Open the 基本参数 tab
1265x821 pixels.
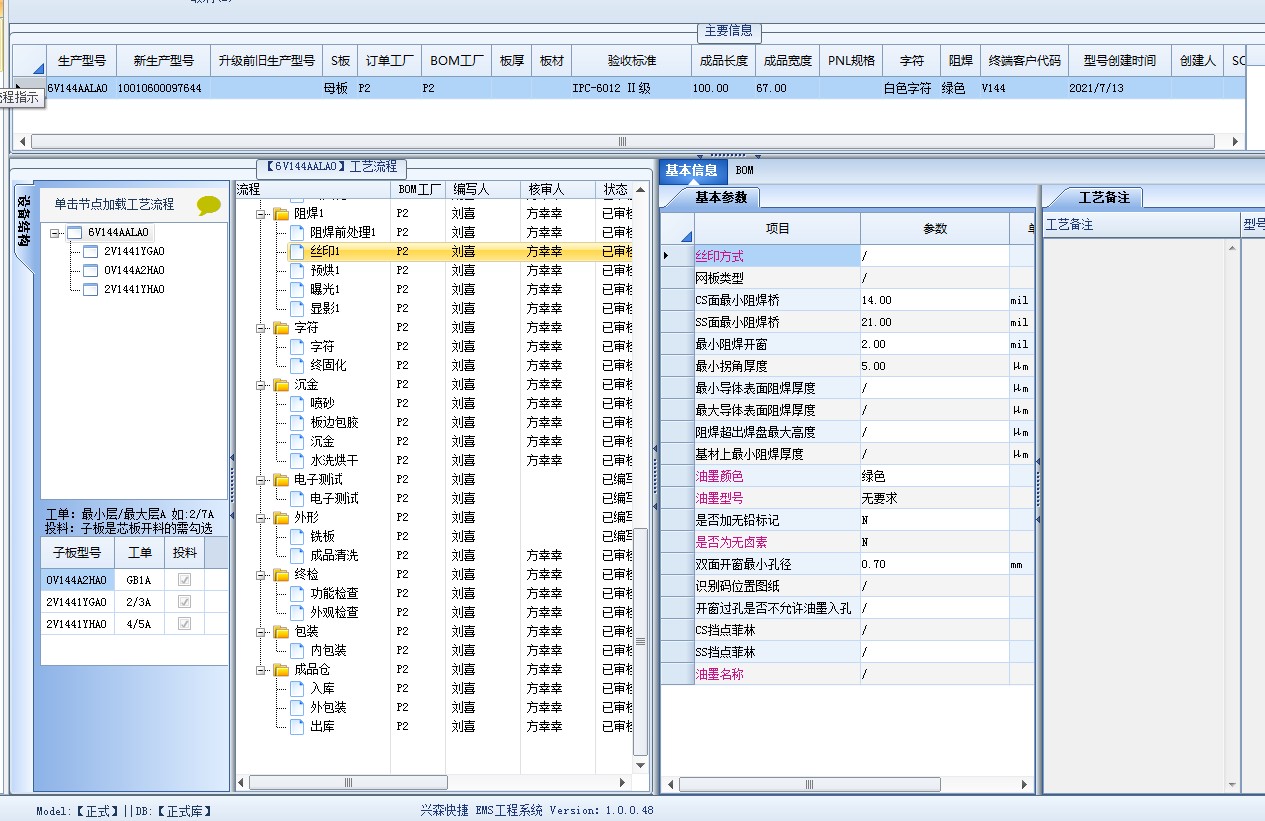pyautogui.click(x=721, y=197)
